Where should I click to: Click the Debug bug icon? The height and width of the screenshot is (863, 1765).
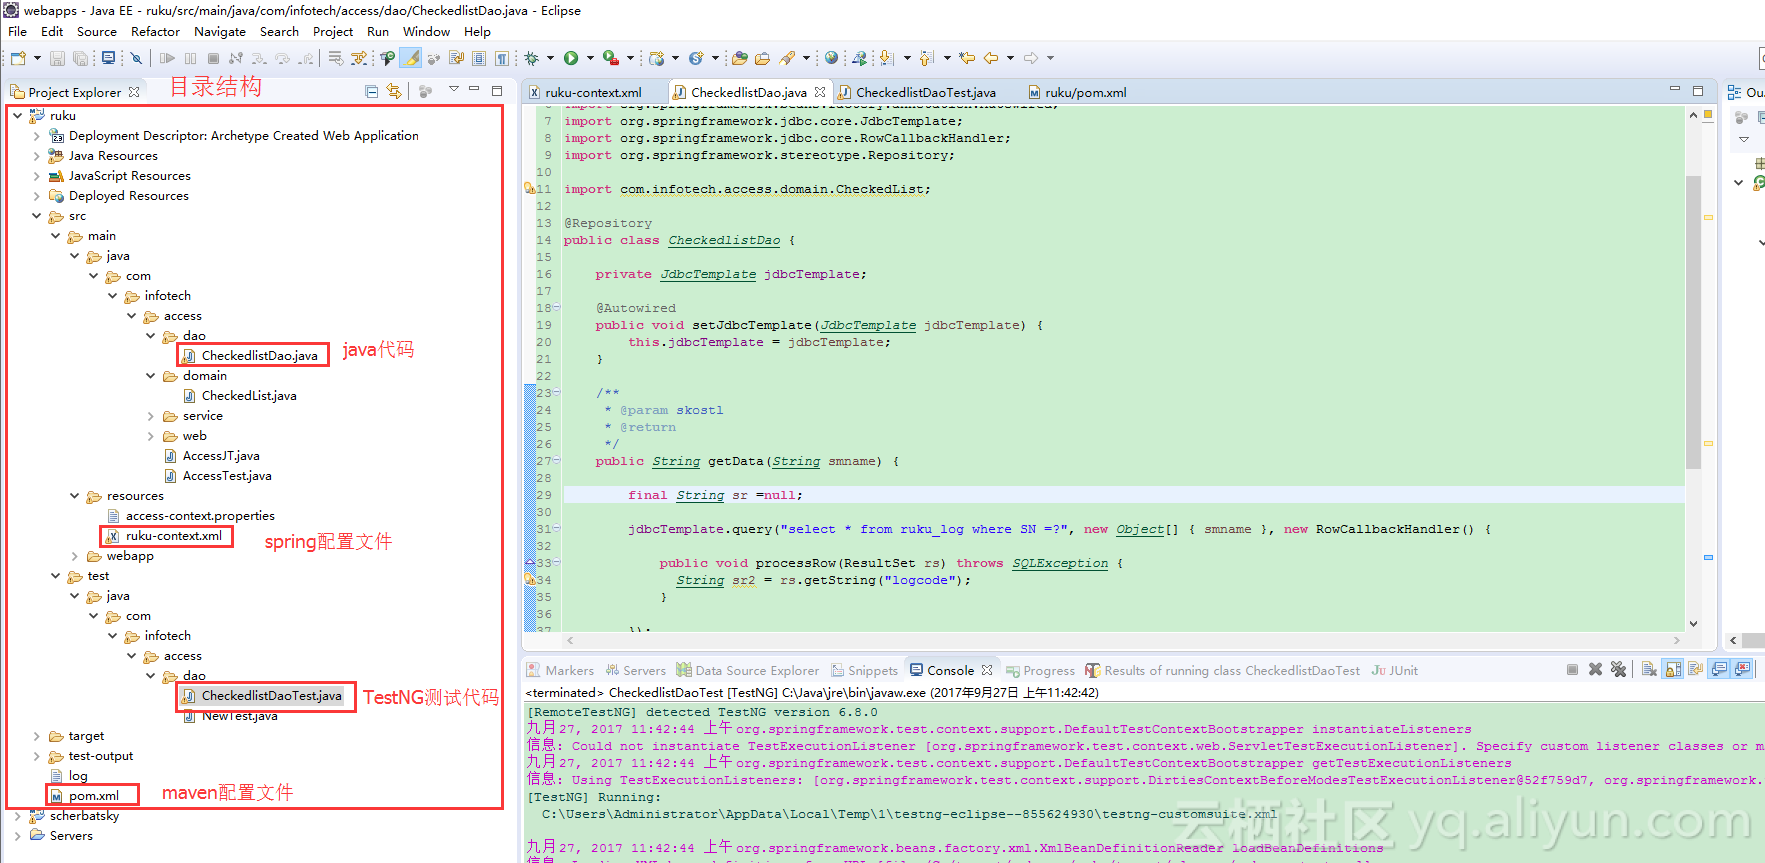(531, 58)
